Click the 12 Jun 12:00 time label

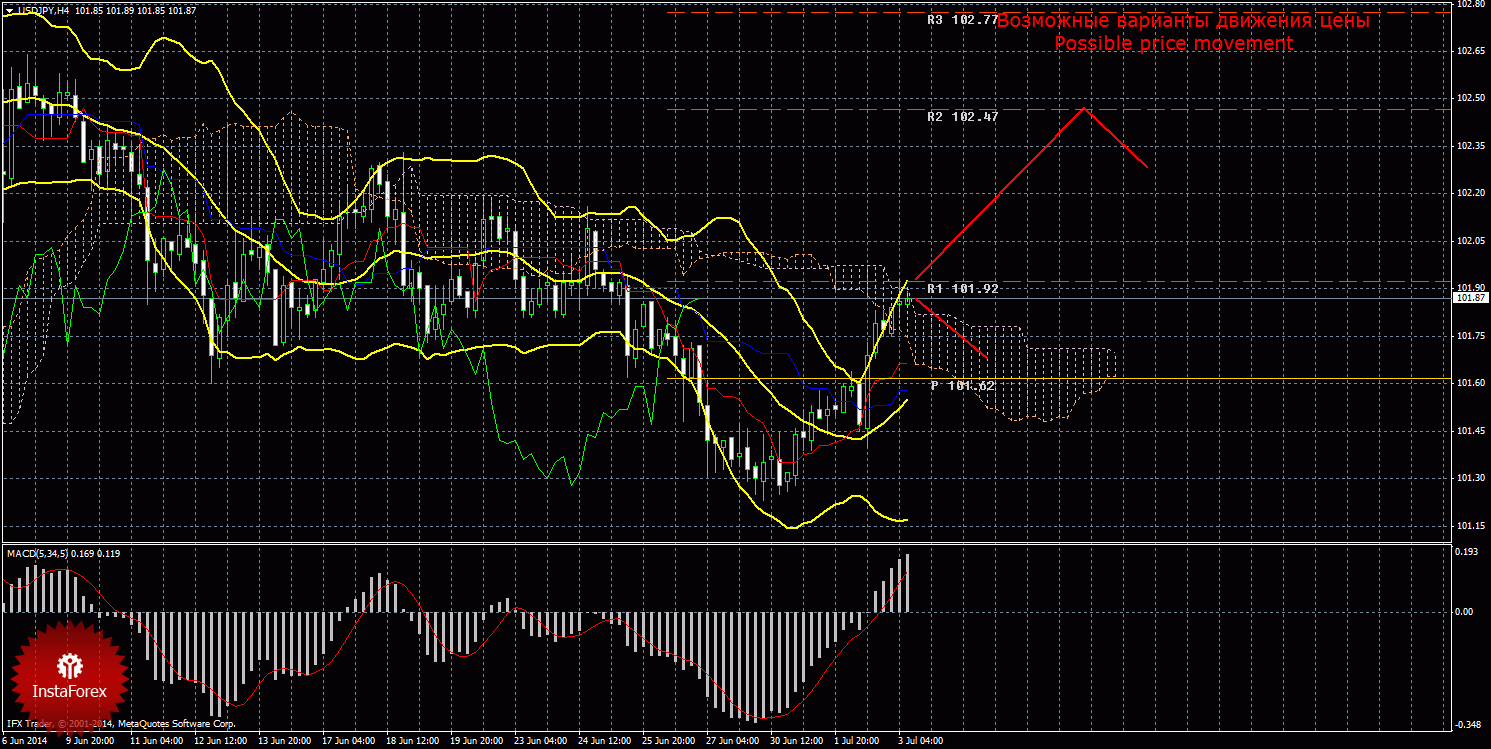221,741
